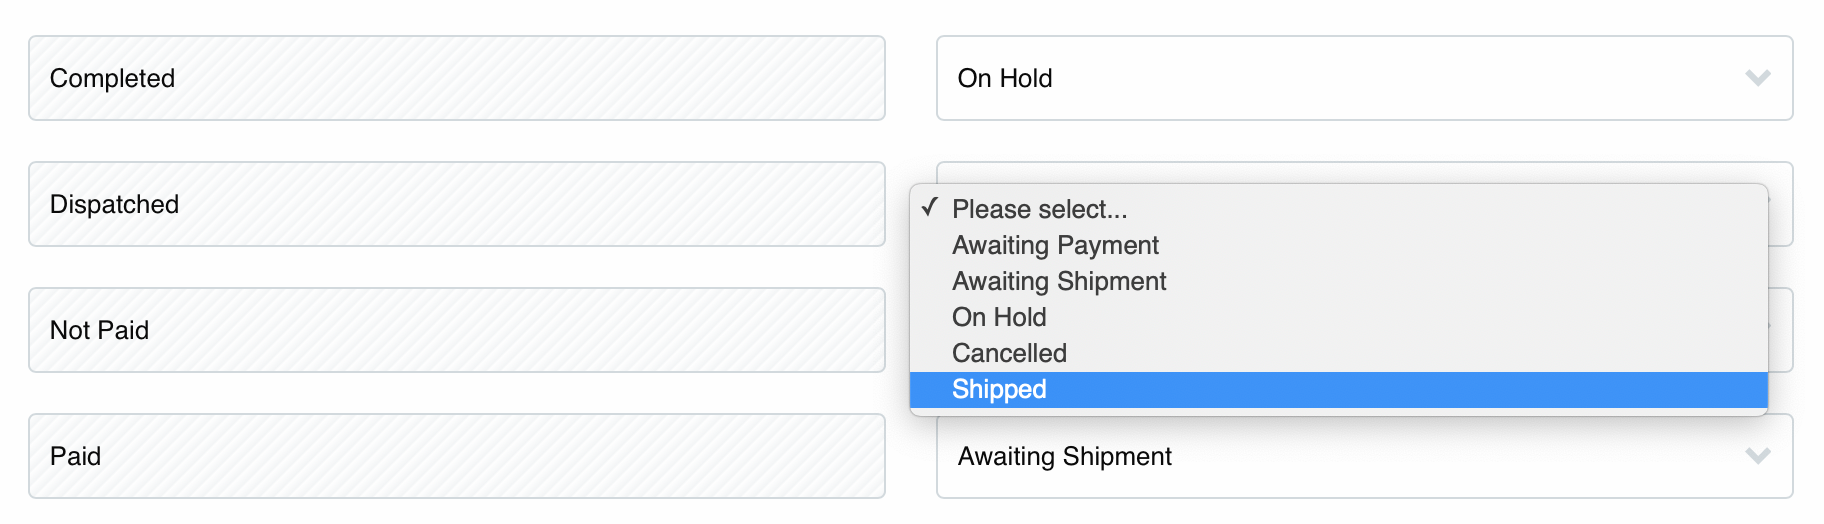The image size is (1824, 524).
Task: Click chevron arrow on On Hold dropdown
Action: tap(1757, 78)
